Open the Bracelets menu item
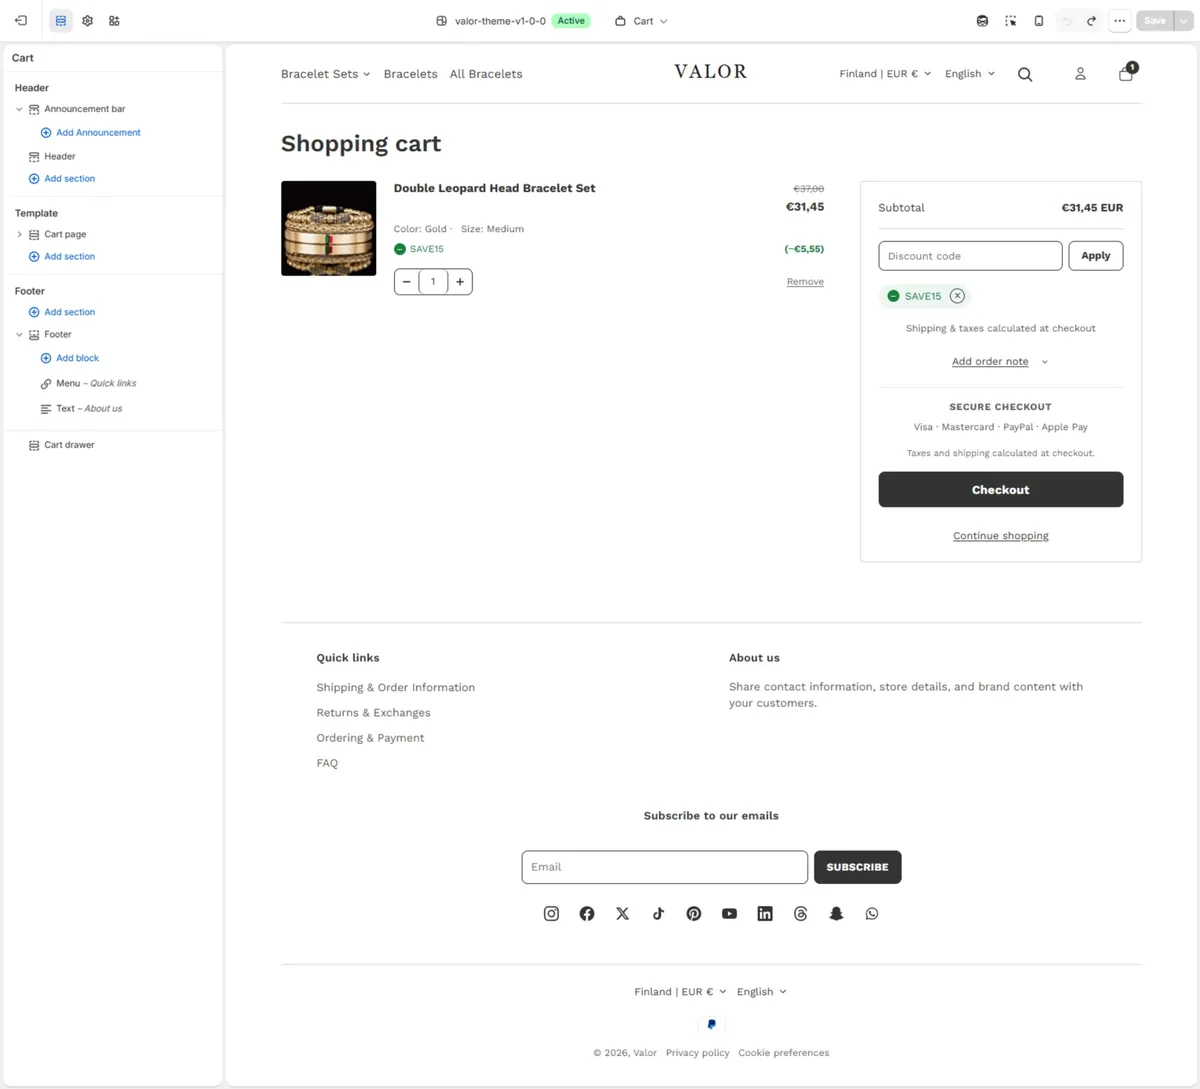The width and height of the screenshot is (1200, 1089). pos(410,74)
